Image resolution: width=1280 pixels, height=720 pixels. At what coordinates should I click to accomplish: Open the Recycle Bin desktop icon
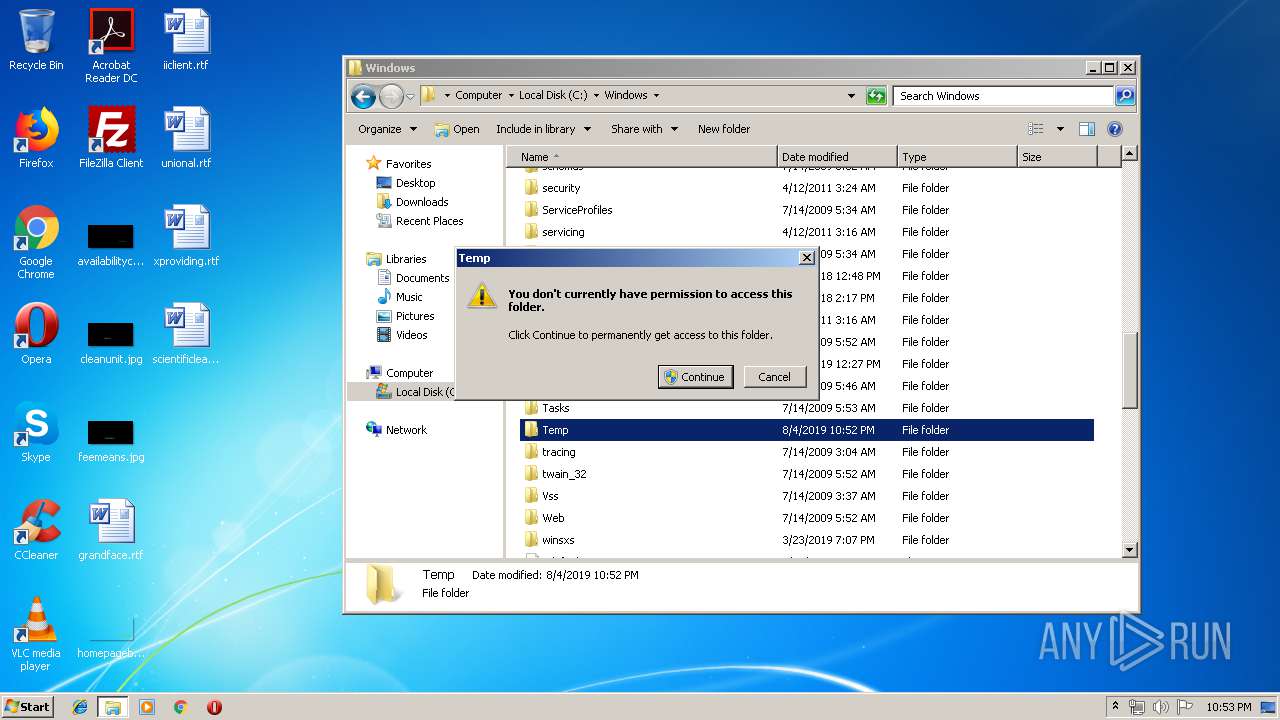point(36,40)
